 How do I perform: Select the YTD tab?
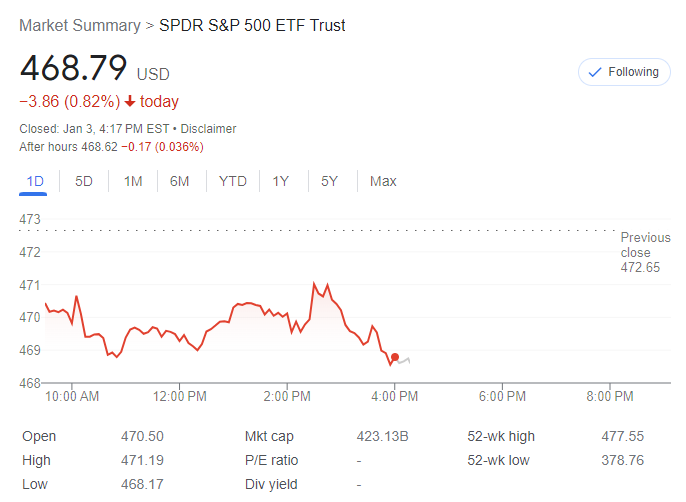tap(233, 181)
